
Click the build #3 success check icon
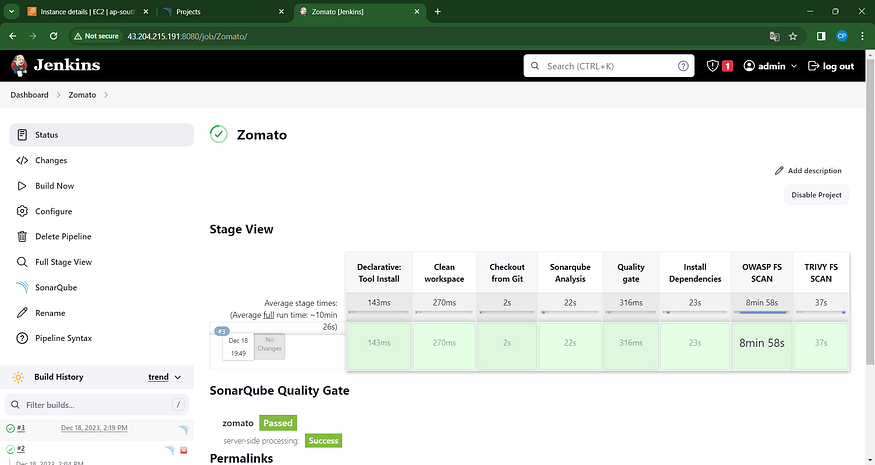click(x=10, y=429)
